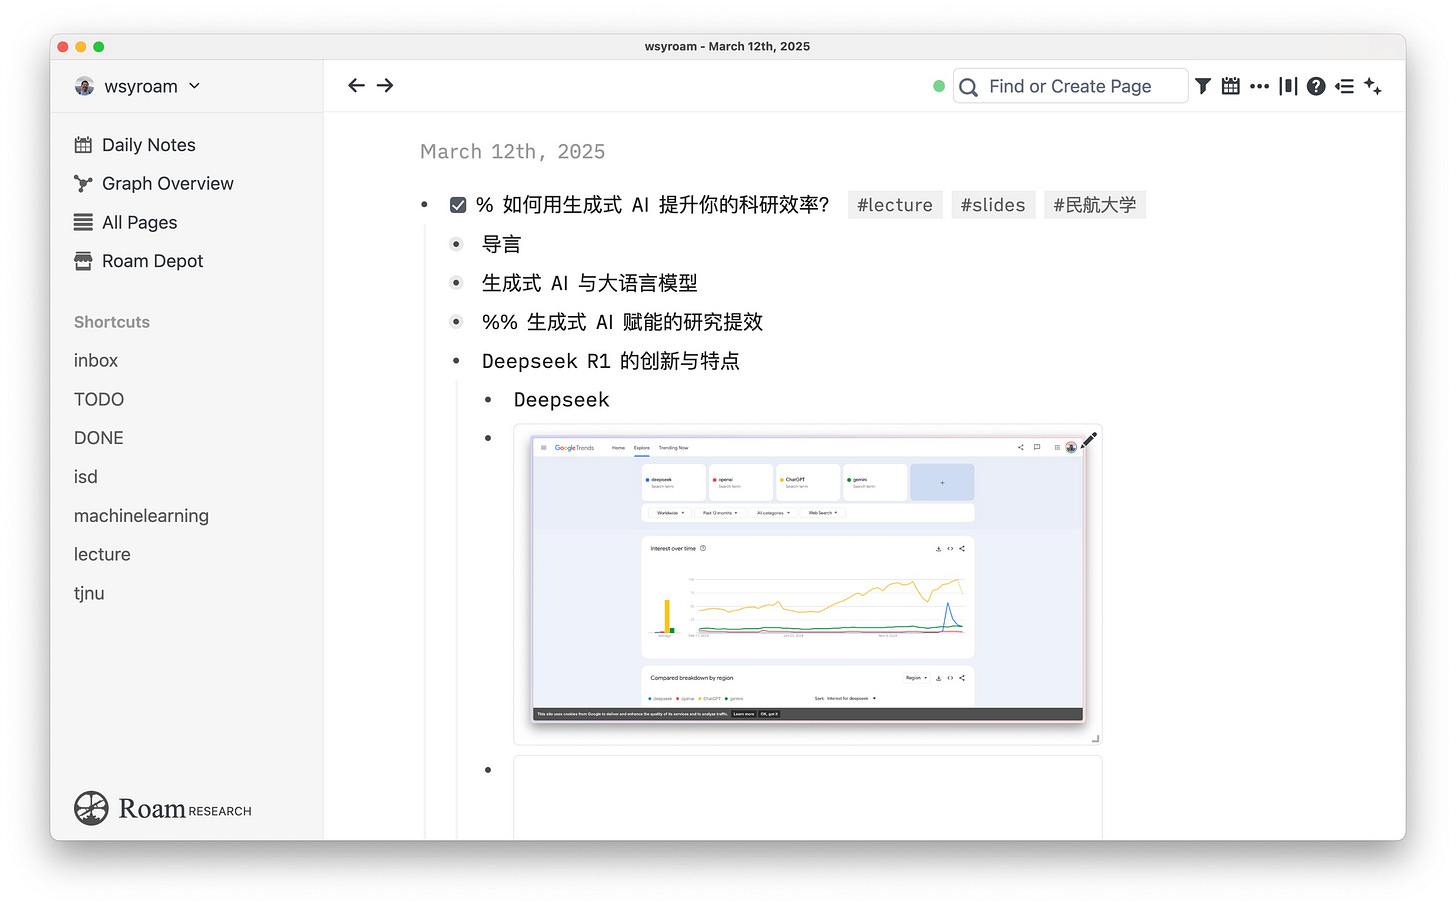Click the #lecture tag
This screenshot has width=1456, height=907.
(x=895, y=205)
